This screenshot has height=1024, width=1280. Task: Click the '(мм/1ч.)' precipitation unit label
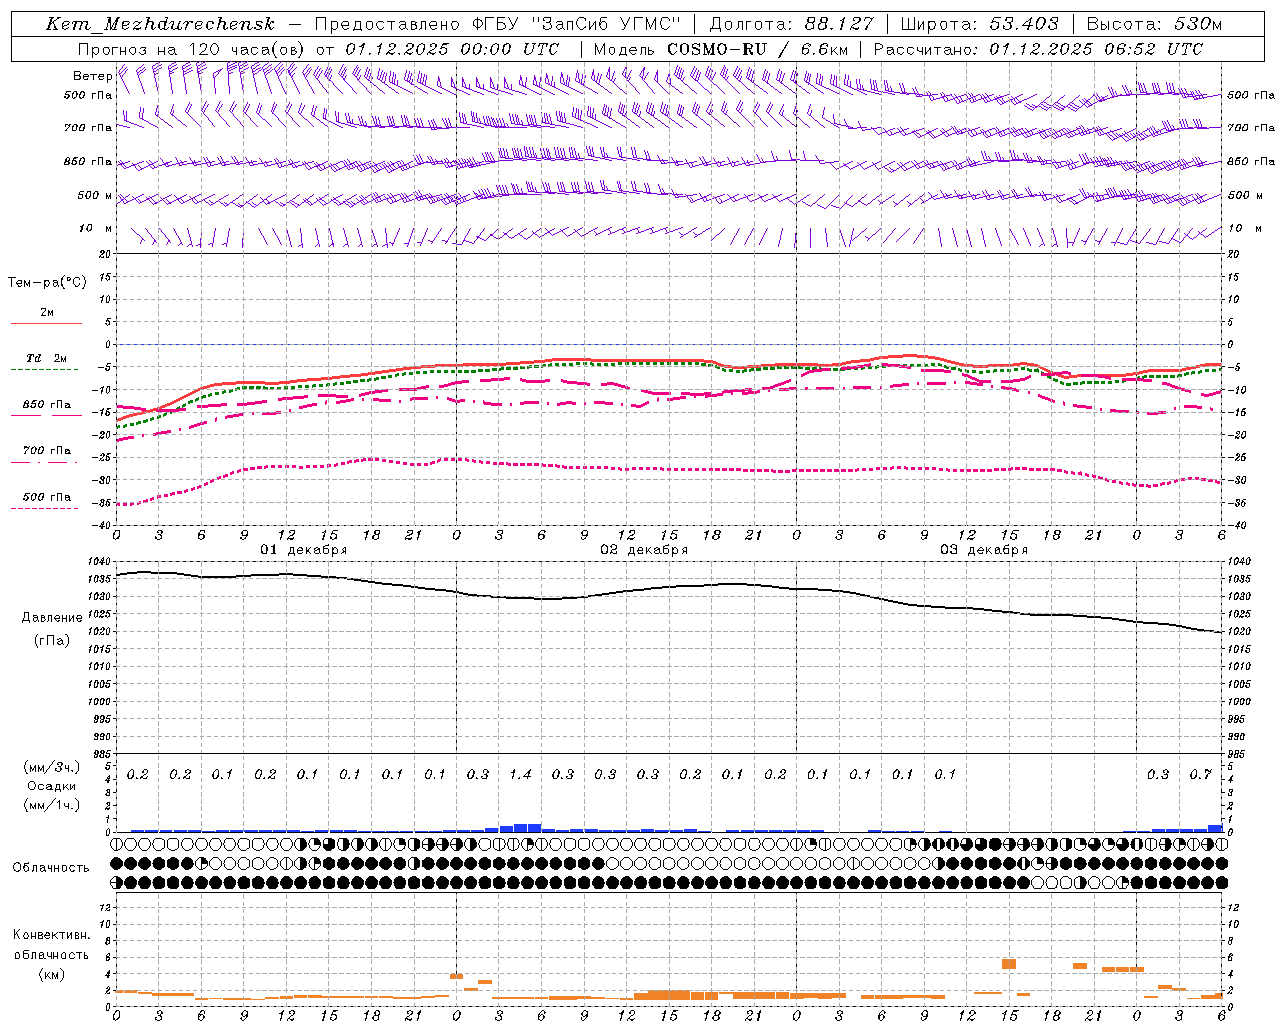[52, 805]
